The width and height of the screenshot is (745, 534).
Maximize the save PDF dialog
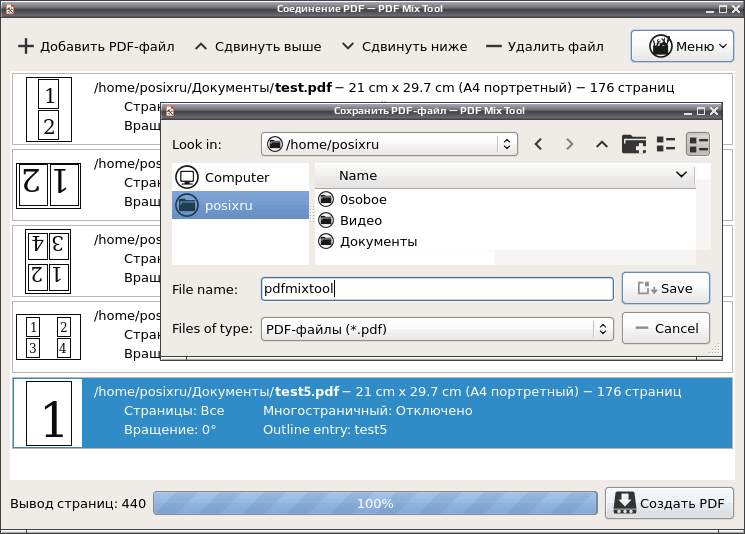point(701,111)
